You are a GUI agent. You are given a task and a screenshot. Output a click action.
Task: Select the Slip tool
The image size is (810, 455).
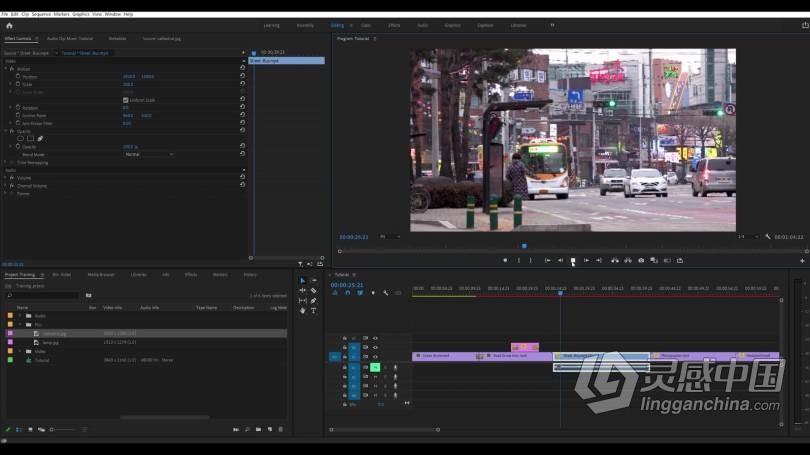click(303, 301)
